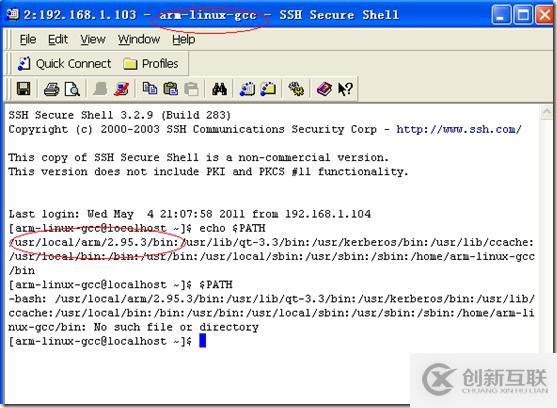The image size is (557, 408).
Task: Click 'non-commercial version' line text
Action: [199, 157]
